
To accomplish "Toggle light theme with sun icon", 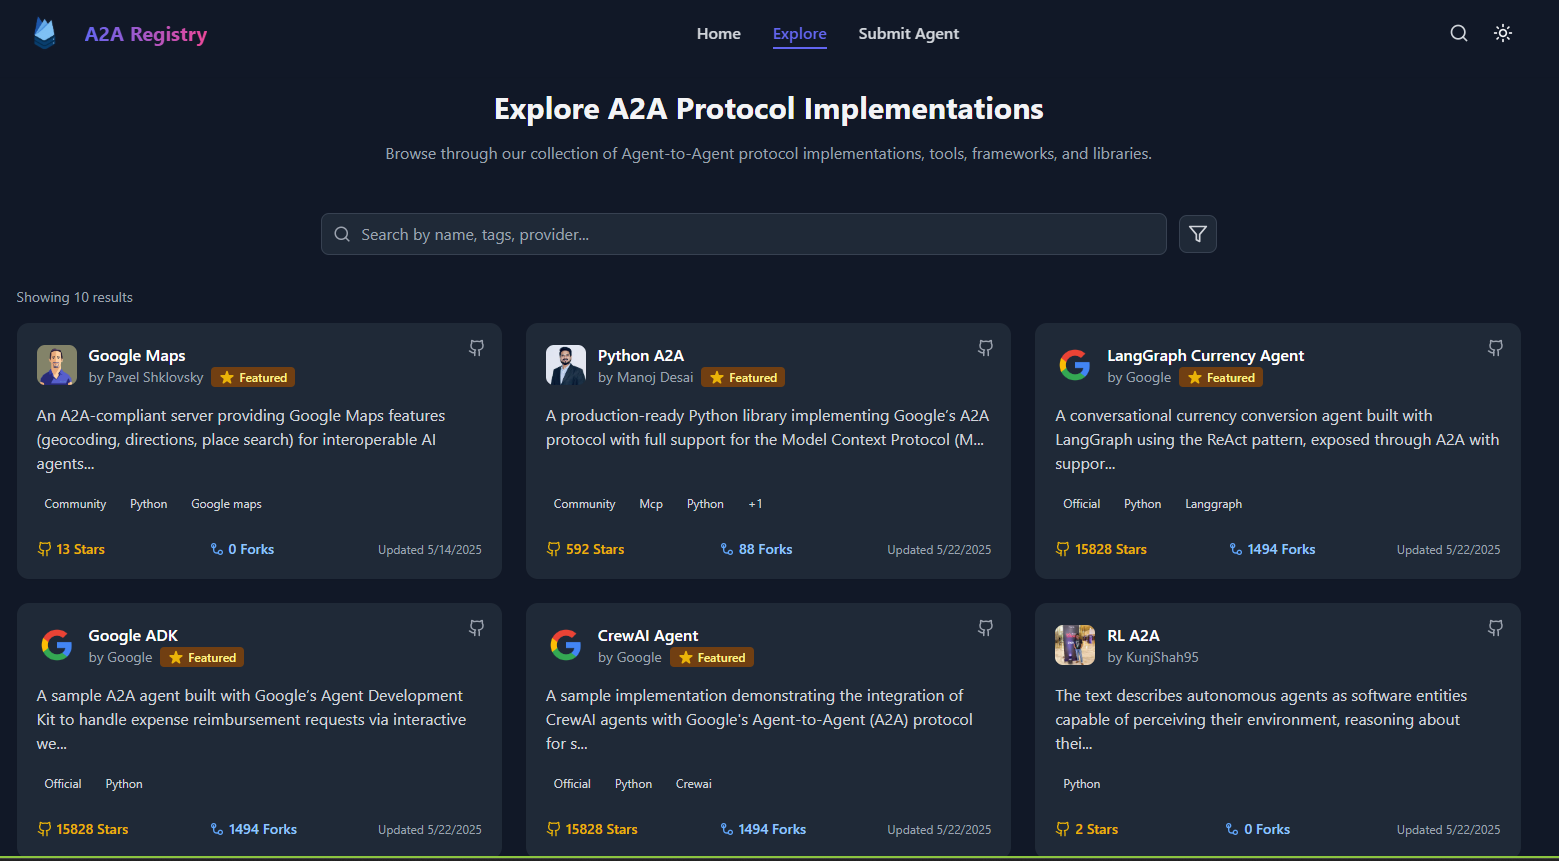I will [x=1503, y=34].
